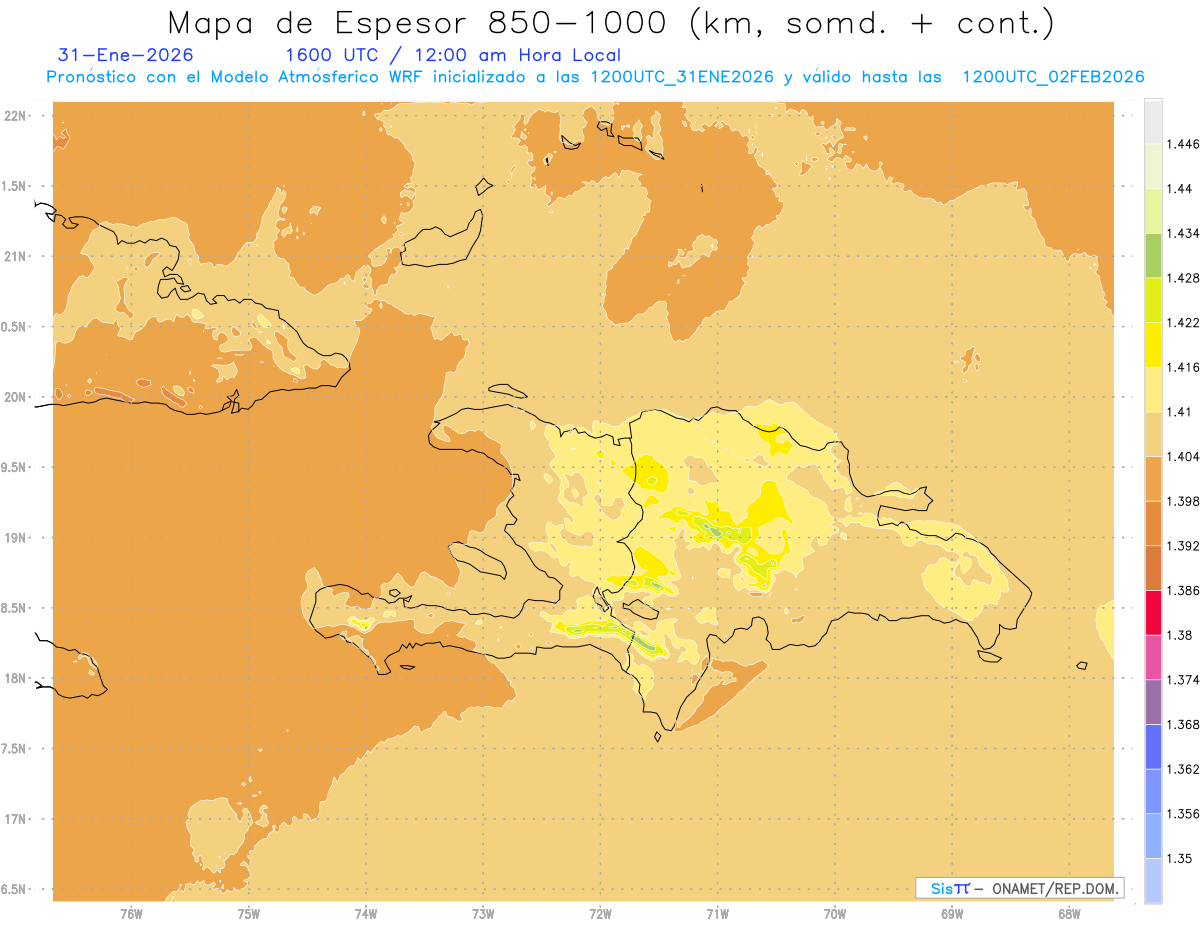Click the '20N' latitude label

coord(17,397)
